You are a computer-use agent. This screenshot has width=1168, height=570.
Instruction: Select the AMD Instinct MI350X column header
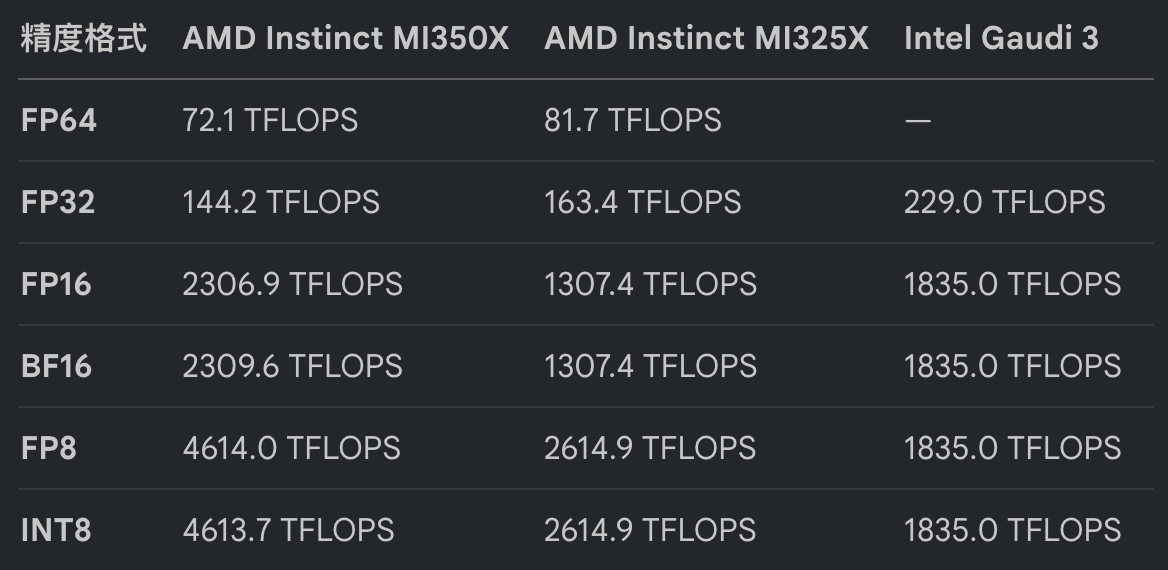(x=346, y=38)
